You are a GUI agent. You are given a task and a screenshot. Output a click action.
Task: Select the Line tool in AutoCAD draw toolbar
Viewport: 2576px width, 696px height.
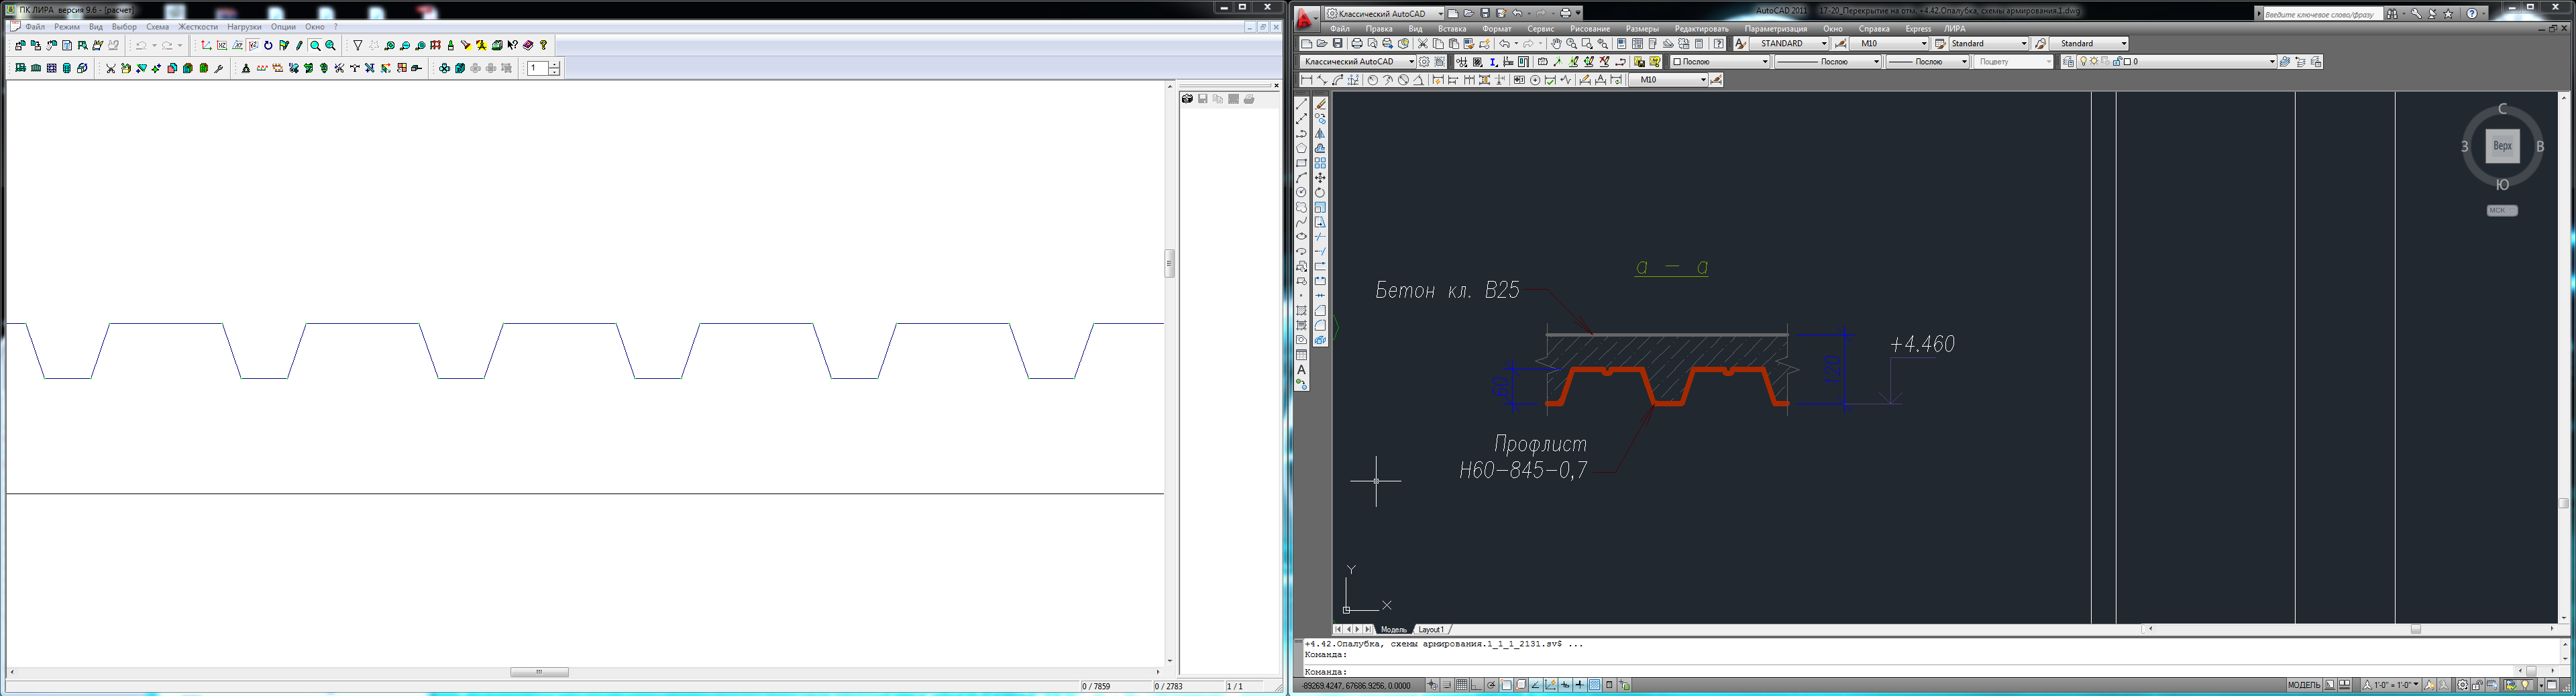(x=1301, y=104)
